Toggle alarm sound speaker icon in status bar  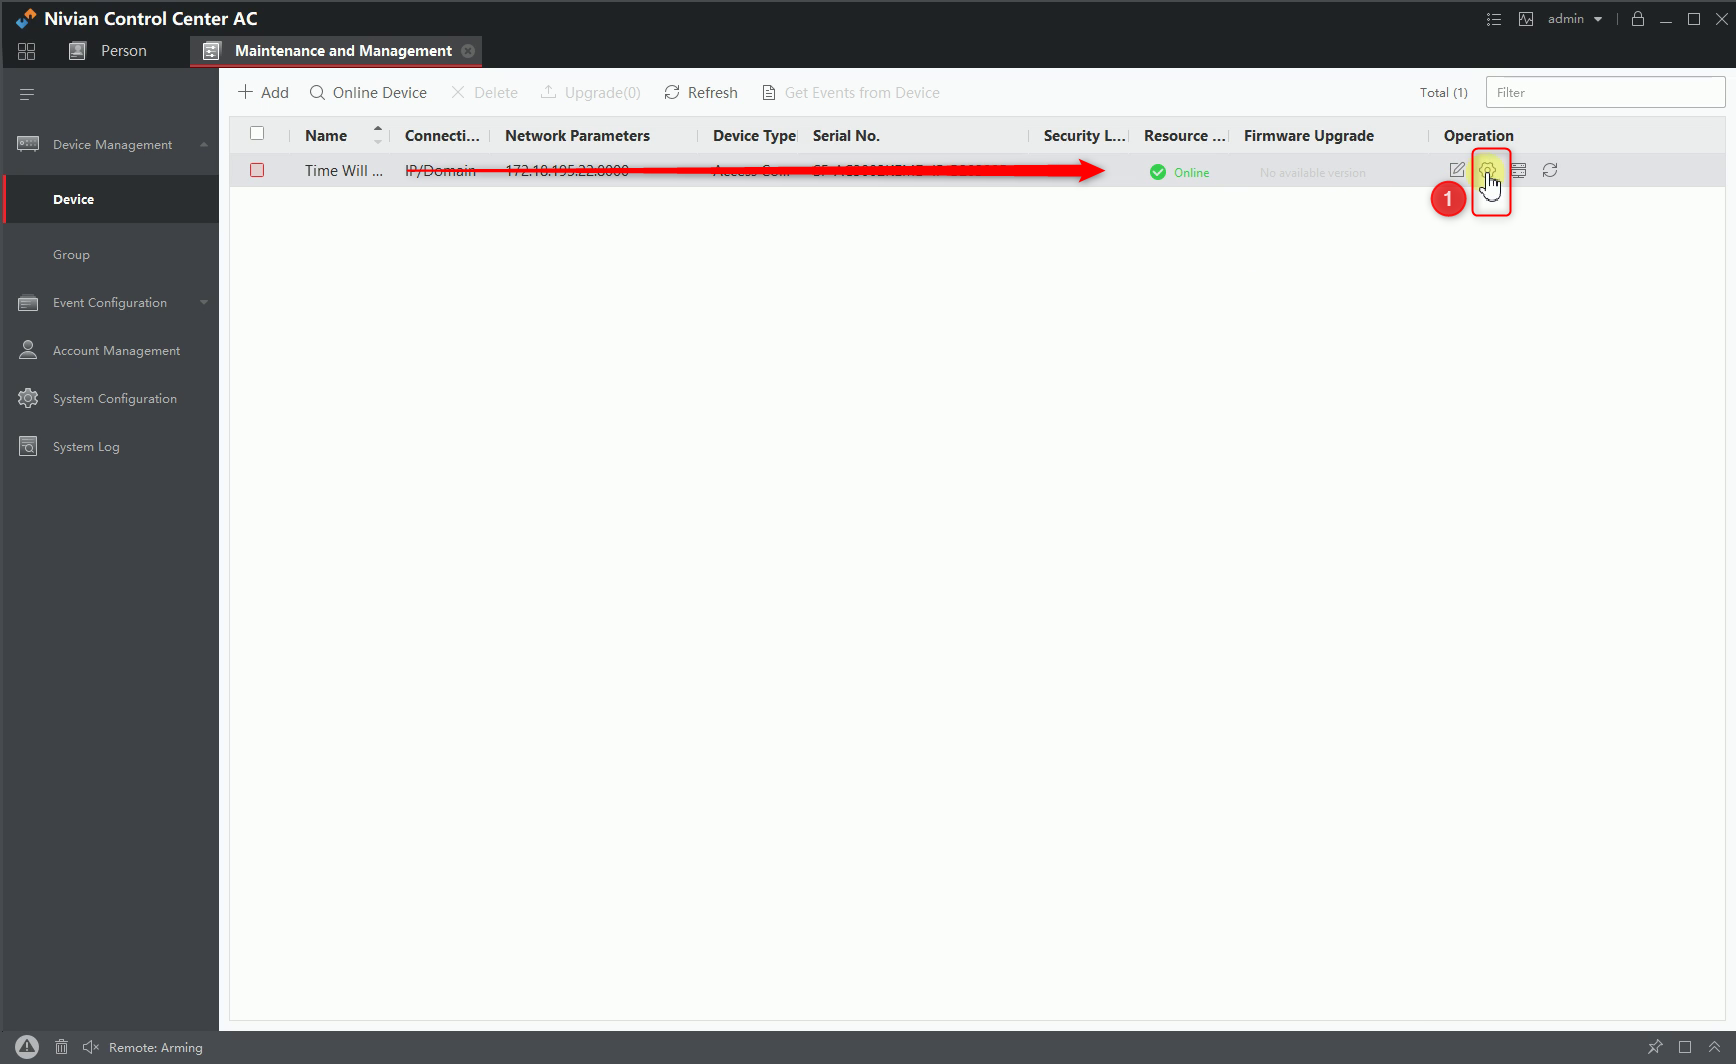pyautogui.click(x=91, y=1047)
